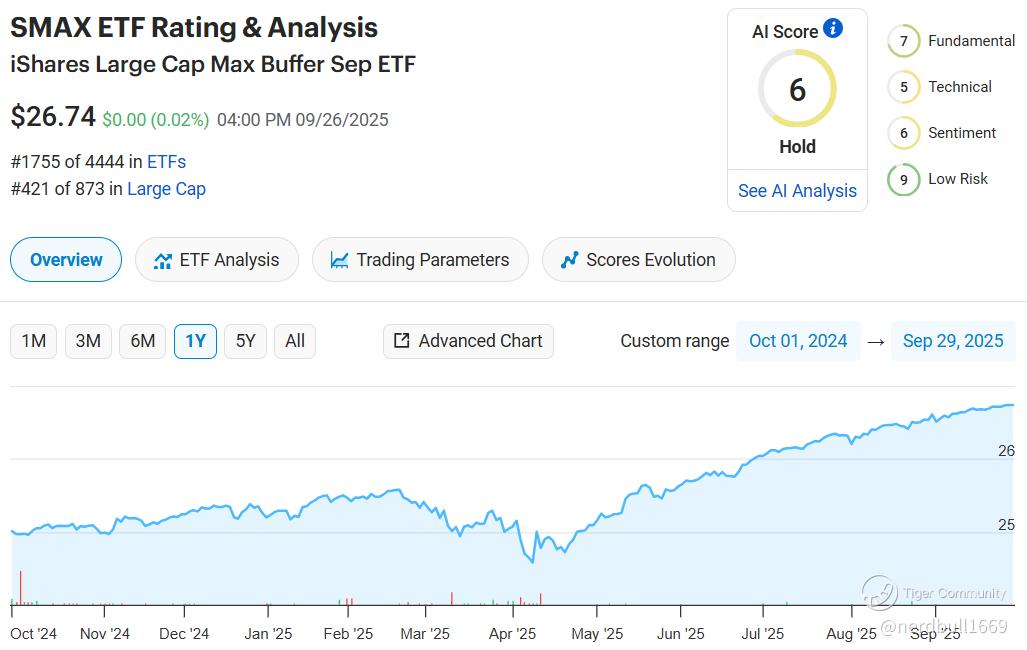Click the Technical score circle showing 5
This screenshot has width=1027, height=650.
click(x=904, y=88)
